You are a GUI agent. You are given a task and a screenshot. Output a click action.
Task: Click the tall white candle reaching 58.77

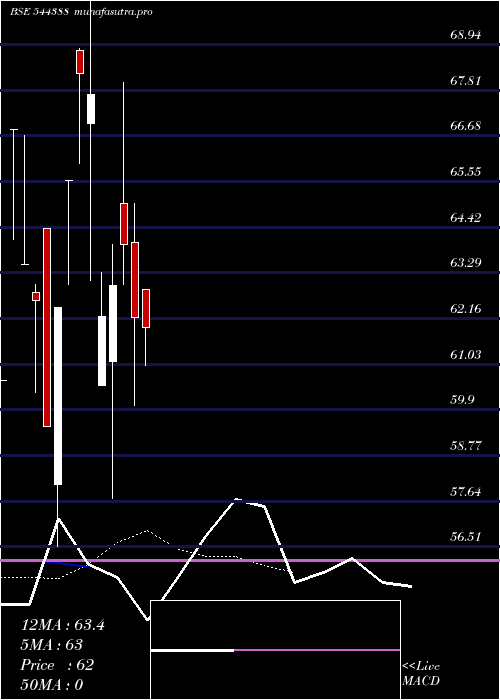coord(58,396)
